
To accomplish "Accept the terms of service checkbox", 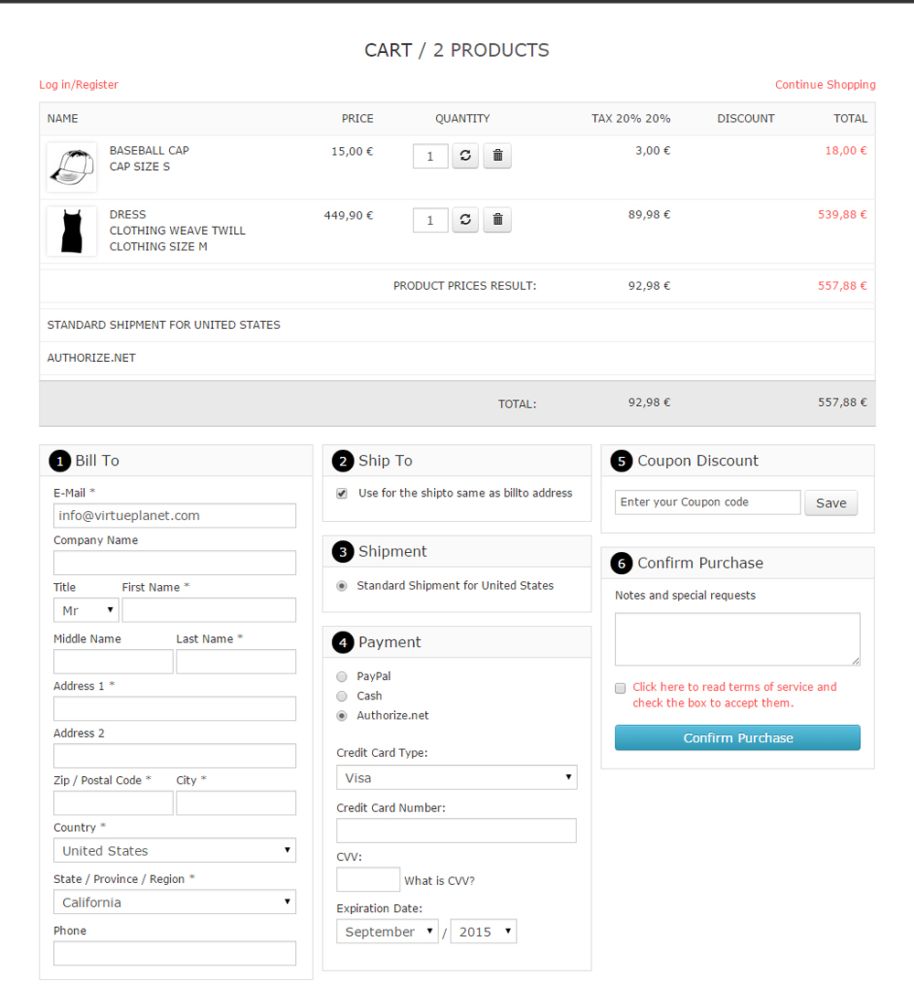I will [620, 688].
